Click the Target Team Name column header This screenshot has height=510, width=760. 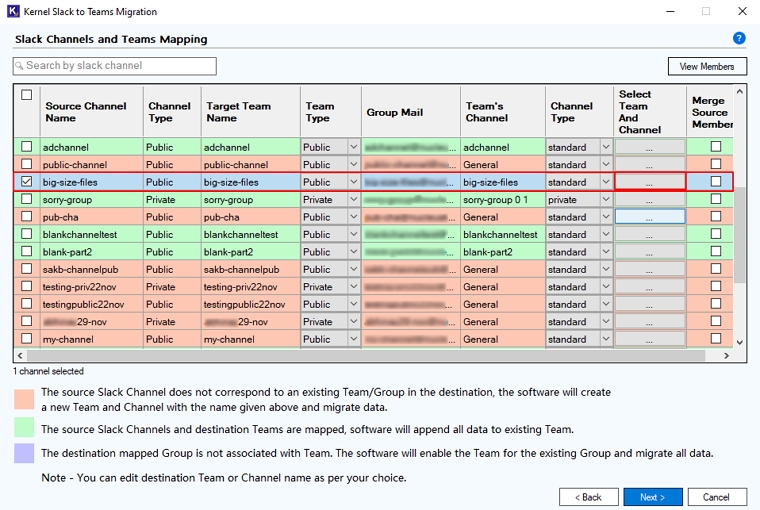click(251, 112)
